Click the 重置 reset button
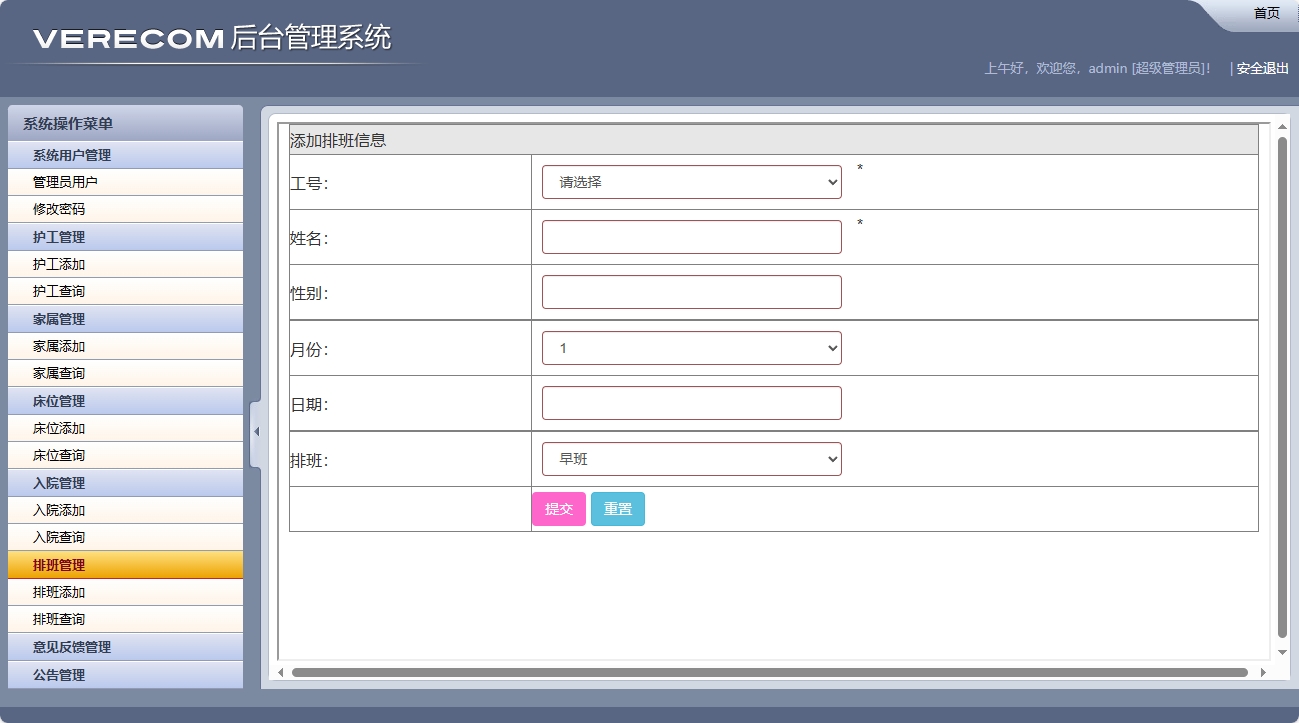Viewport: 1299px width, 723px height. (x=617, y=508)
